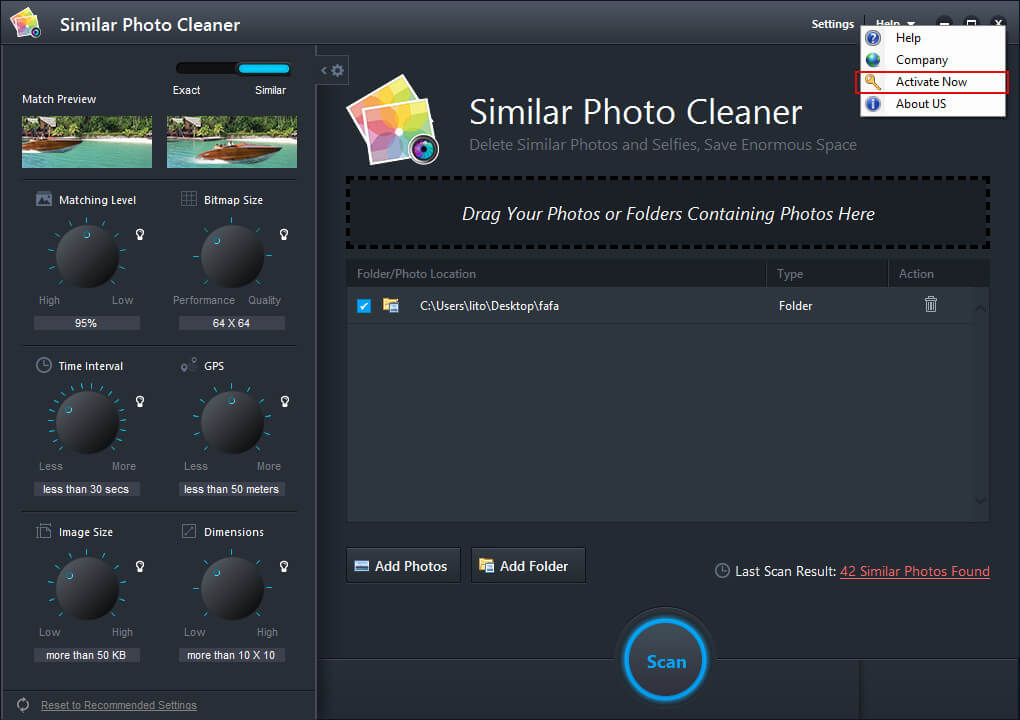The width and height of the screenshot is (1020, 720).
Task: Click the large photo stack app logo
Action: (394, 119)
